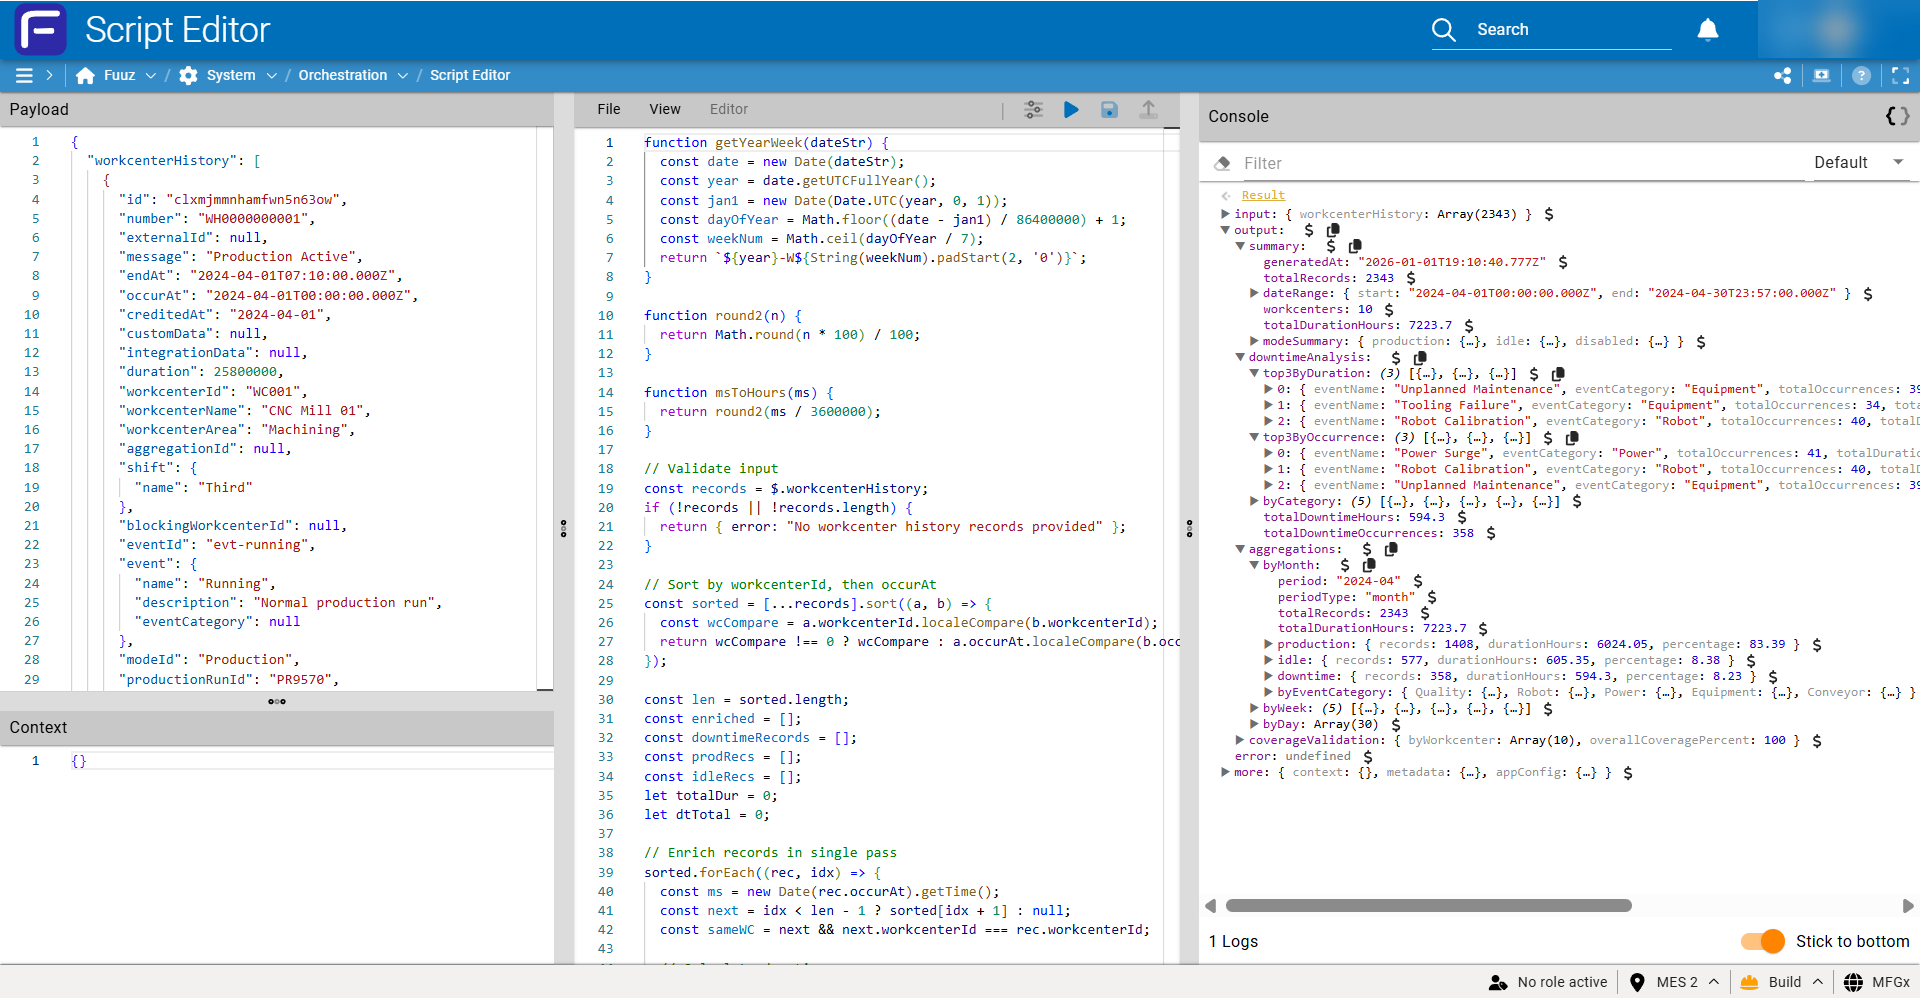Open script settings sliders icon
1920x998 pixels.
[x=1034, y=109]
